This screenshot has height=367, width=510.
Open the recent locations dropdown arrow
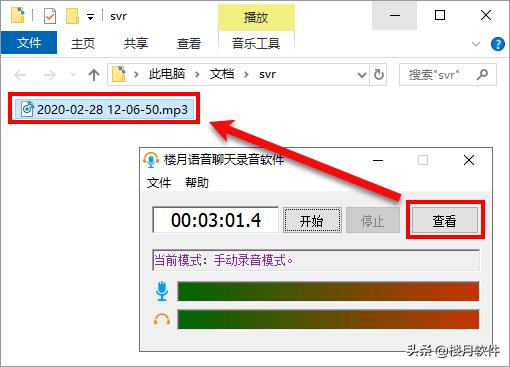coord(74,75)
